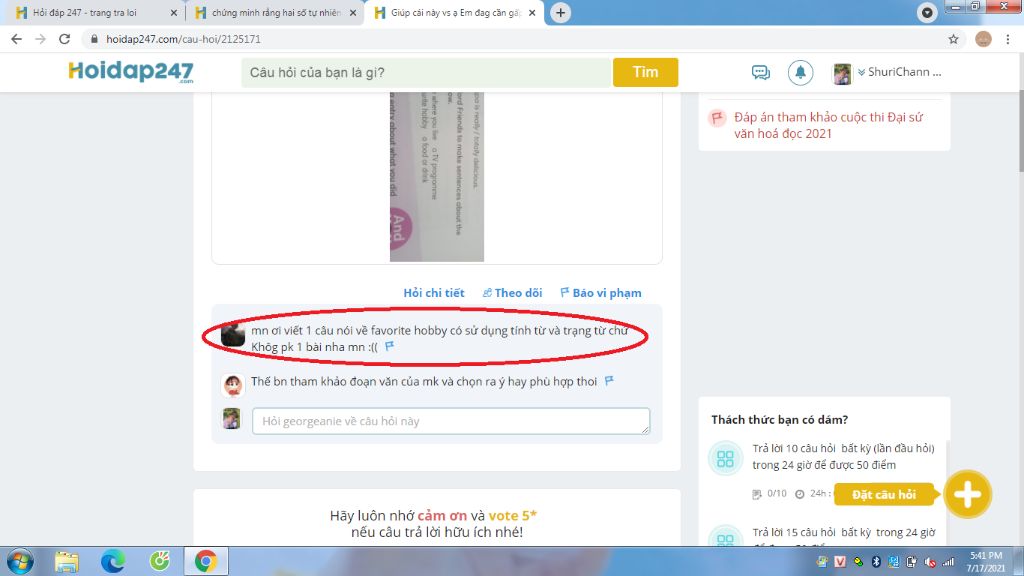Open the chat messages icon in header
The width and height of the screenshot is (1024, 576).
click(761, 72)
